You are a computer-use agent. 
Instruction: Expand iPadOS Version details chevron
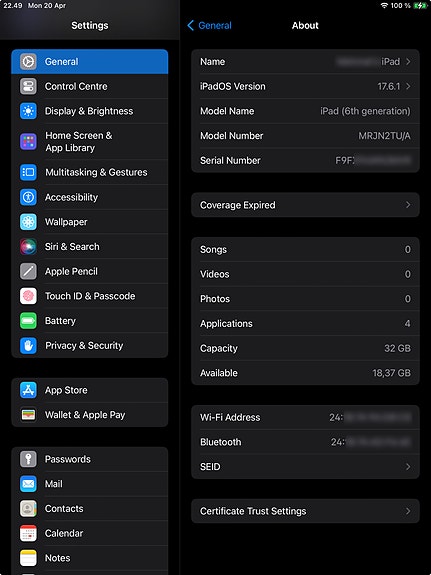(408, 86)
